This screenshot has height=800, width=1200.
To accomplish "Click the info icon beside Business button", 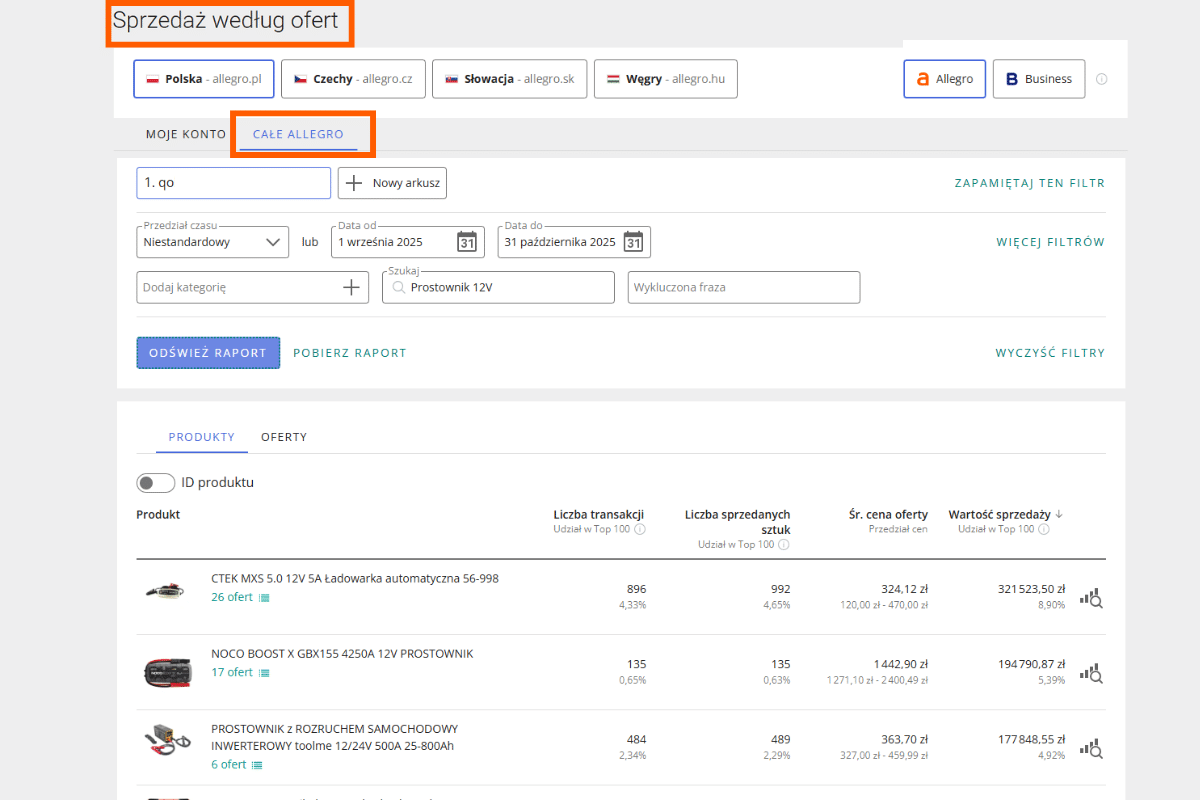I will pos(1102,79).
